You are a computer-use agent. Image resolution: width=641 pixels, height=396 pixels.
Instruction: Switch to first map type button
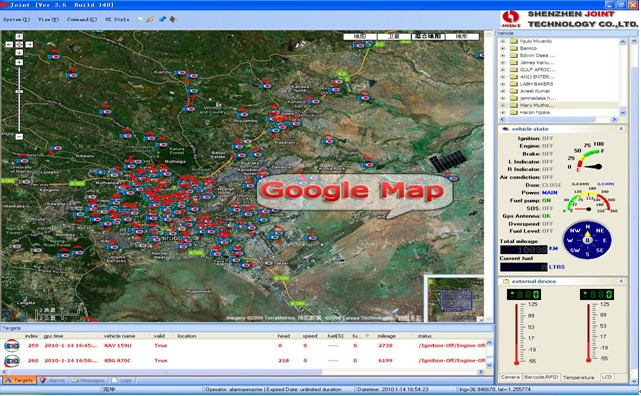(360, 36)
